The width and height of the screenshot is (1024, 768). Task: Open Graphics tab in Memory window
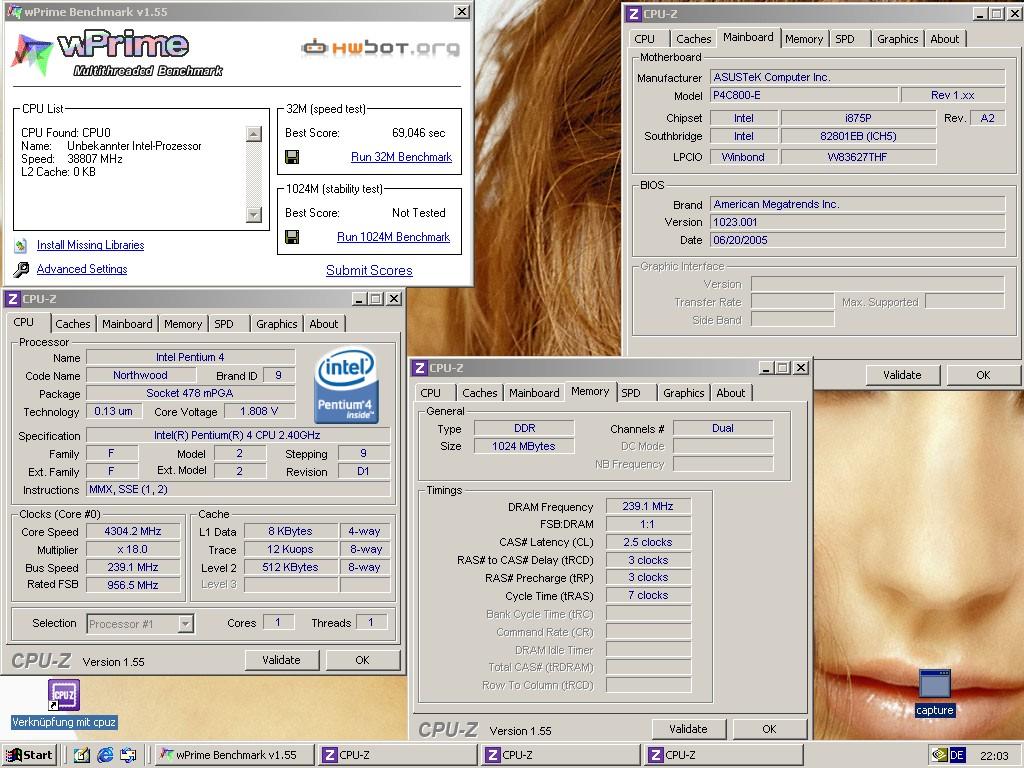[x=683, y=393]
